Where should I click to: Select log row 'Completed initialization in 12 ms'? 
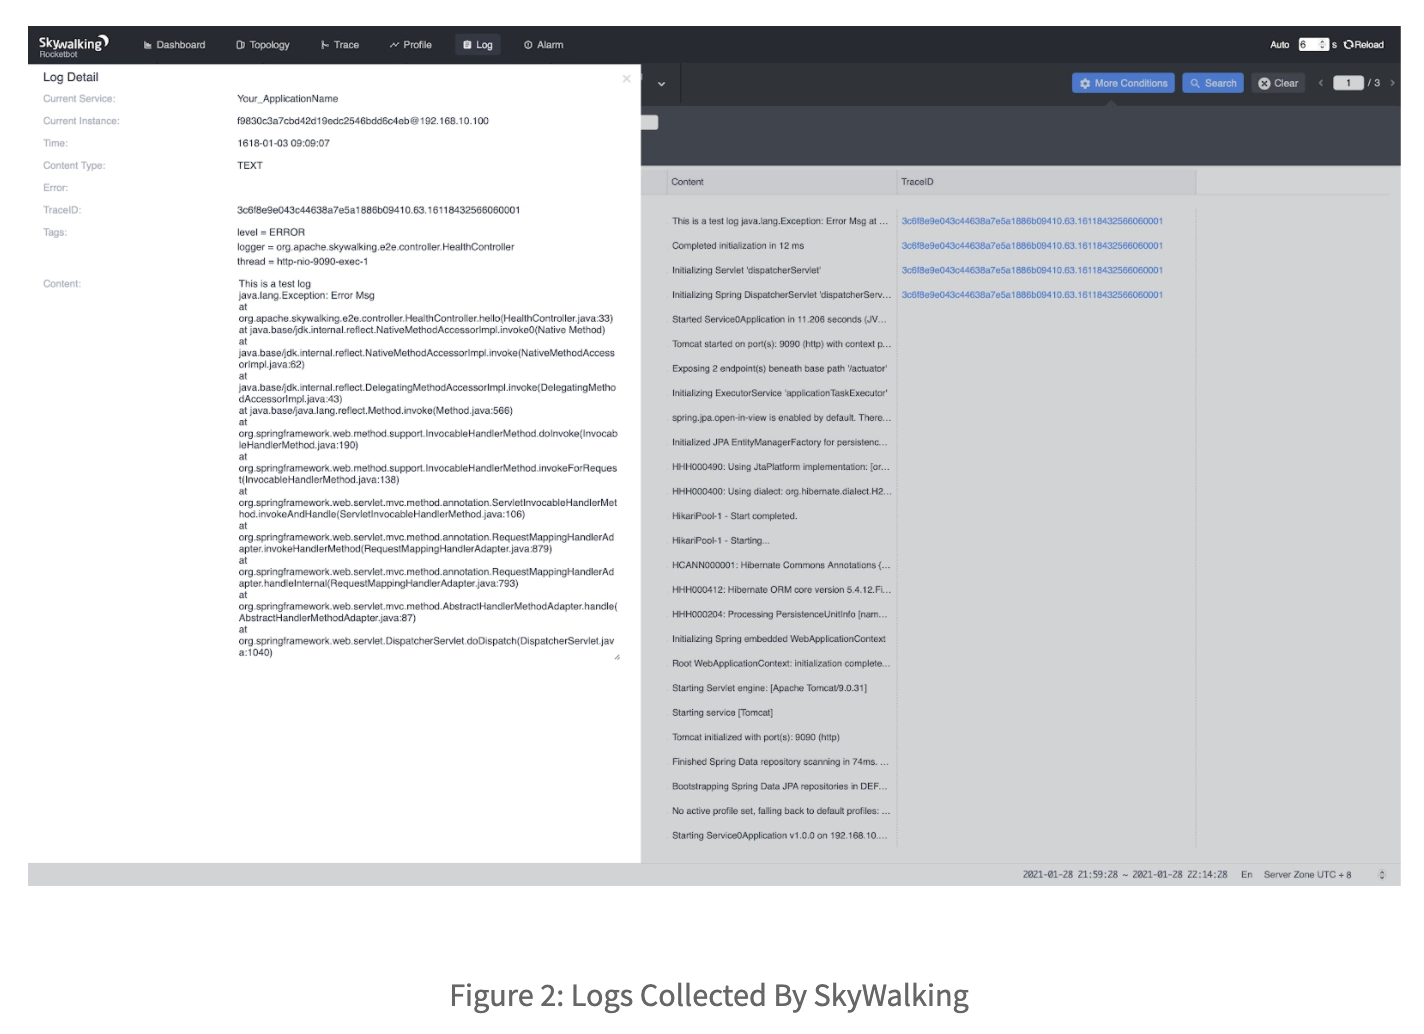(738, 246)
